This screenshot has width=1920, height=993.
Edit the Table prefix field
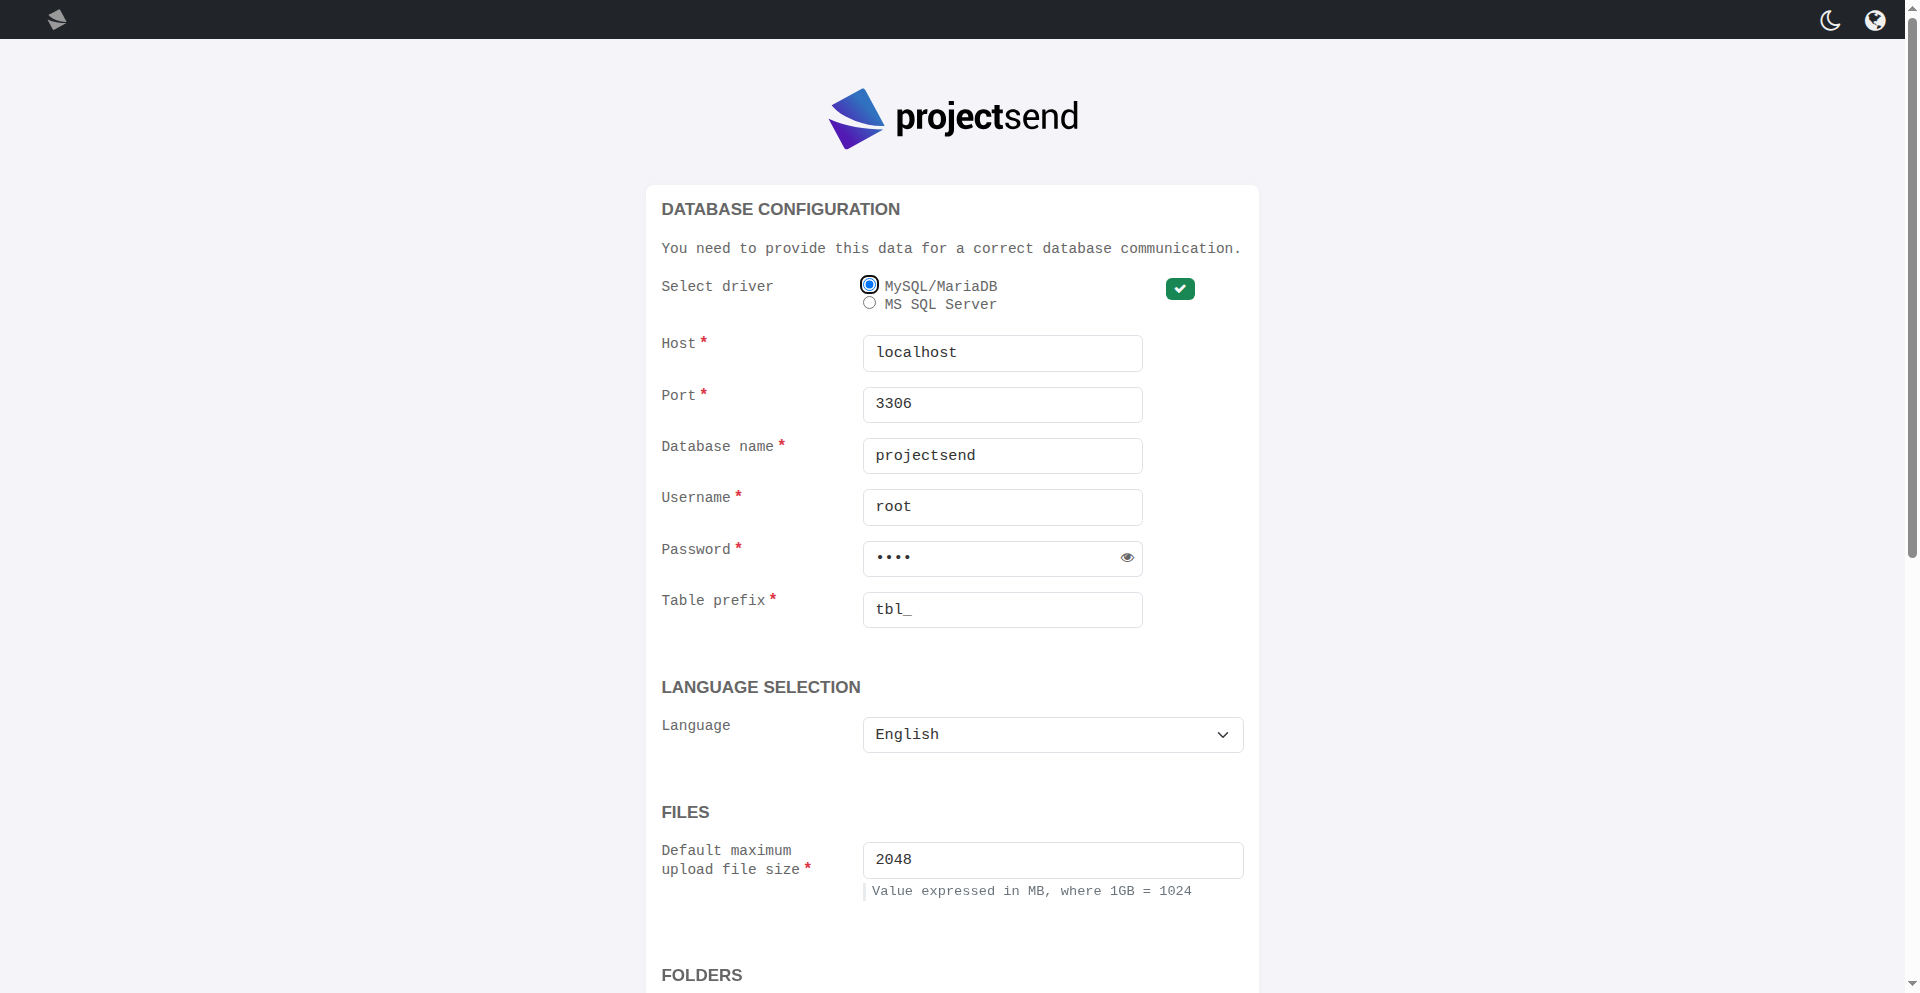coord(1002,610)
